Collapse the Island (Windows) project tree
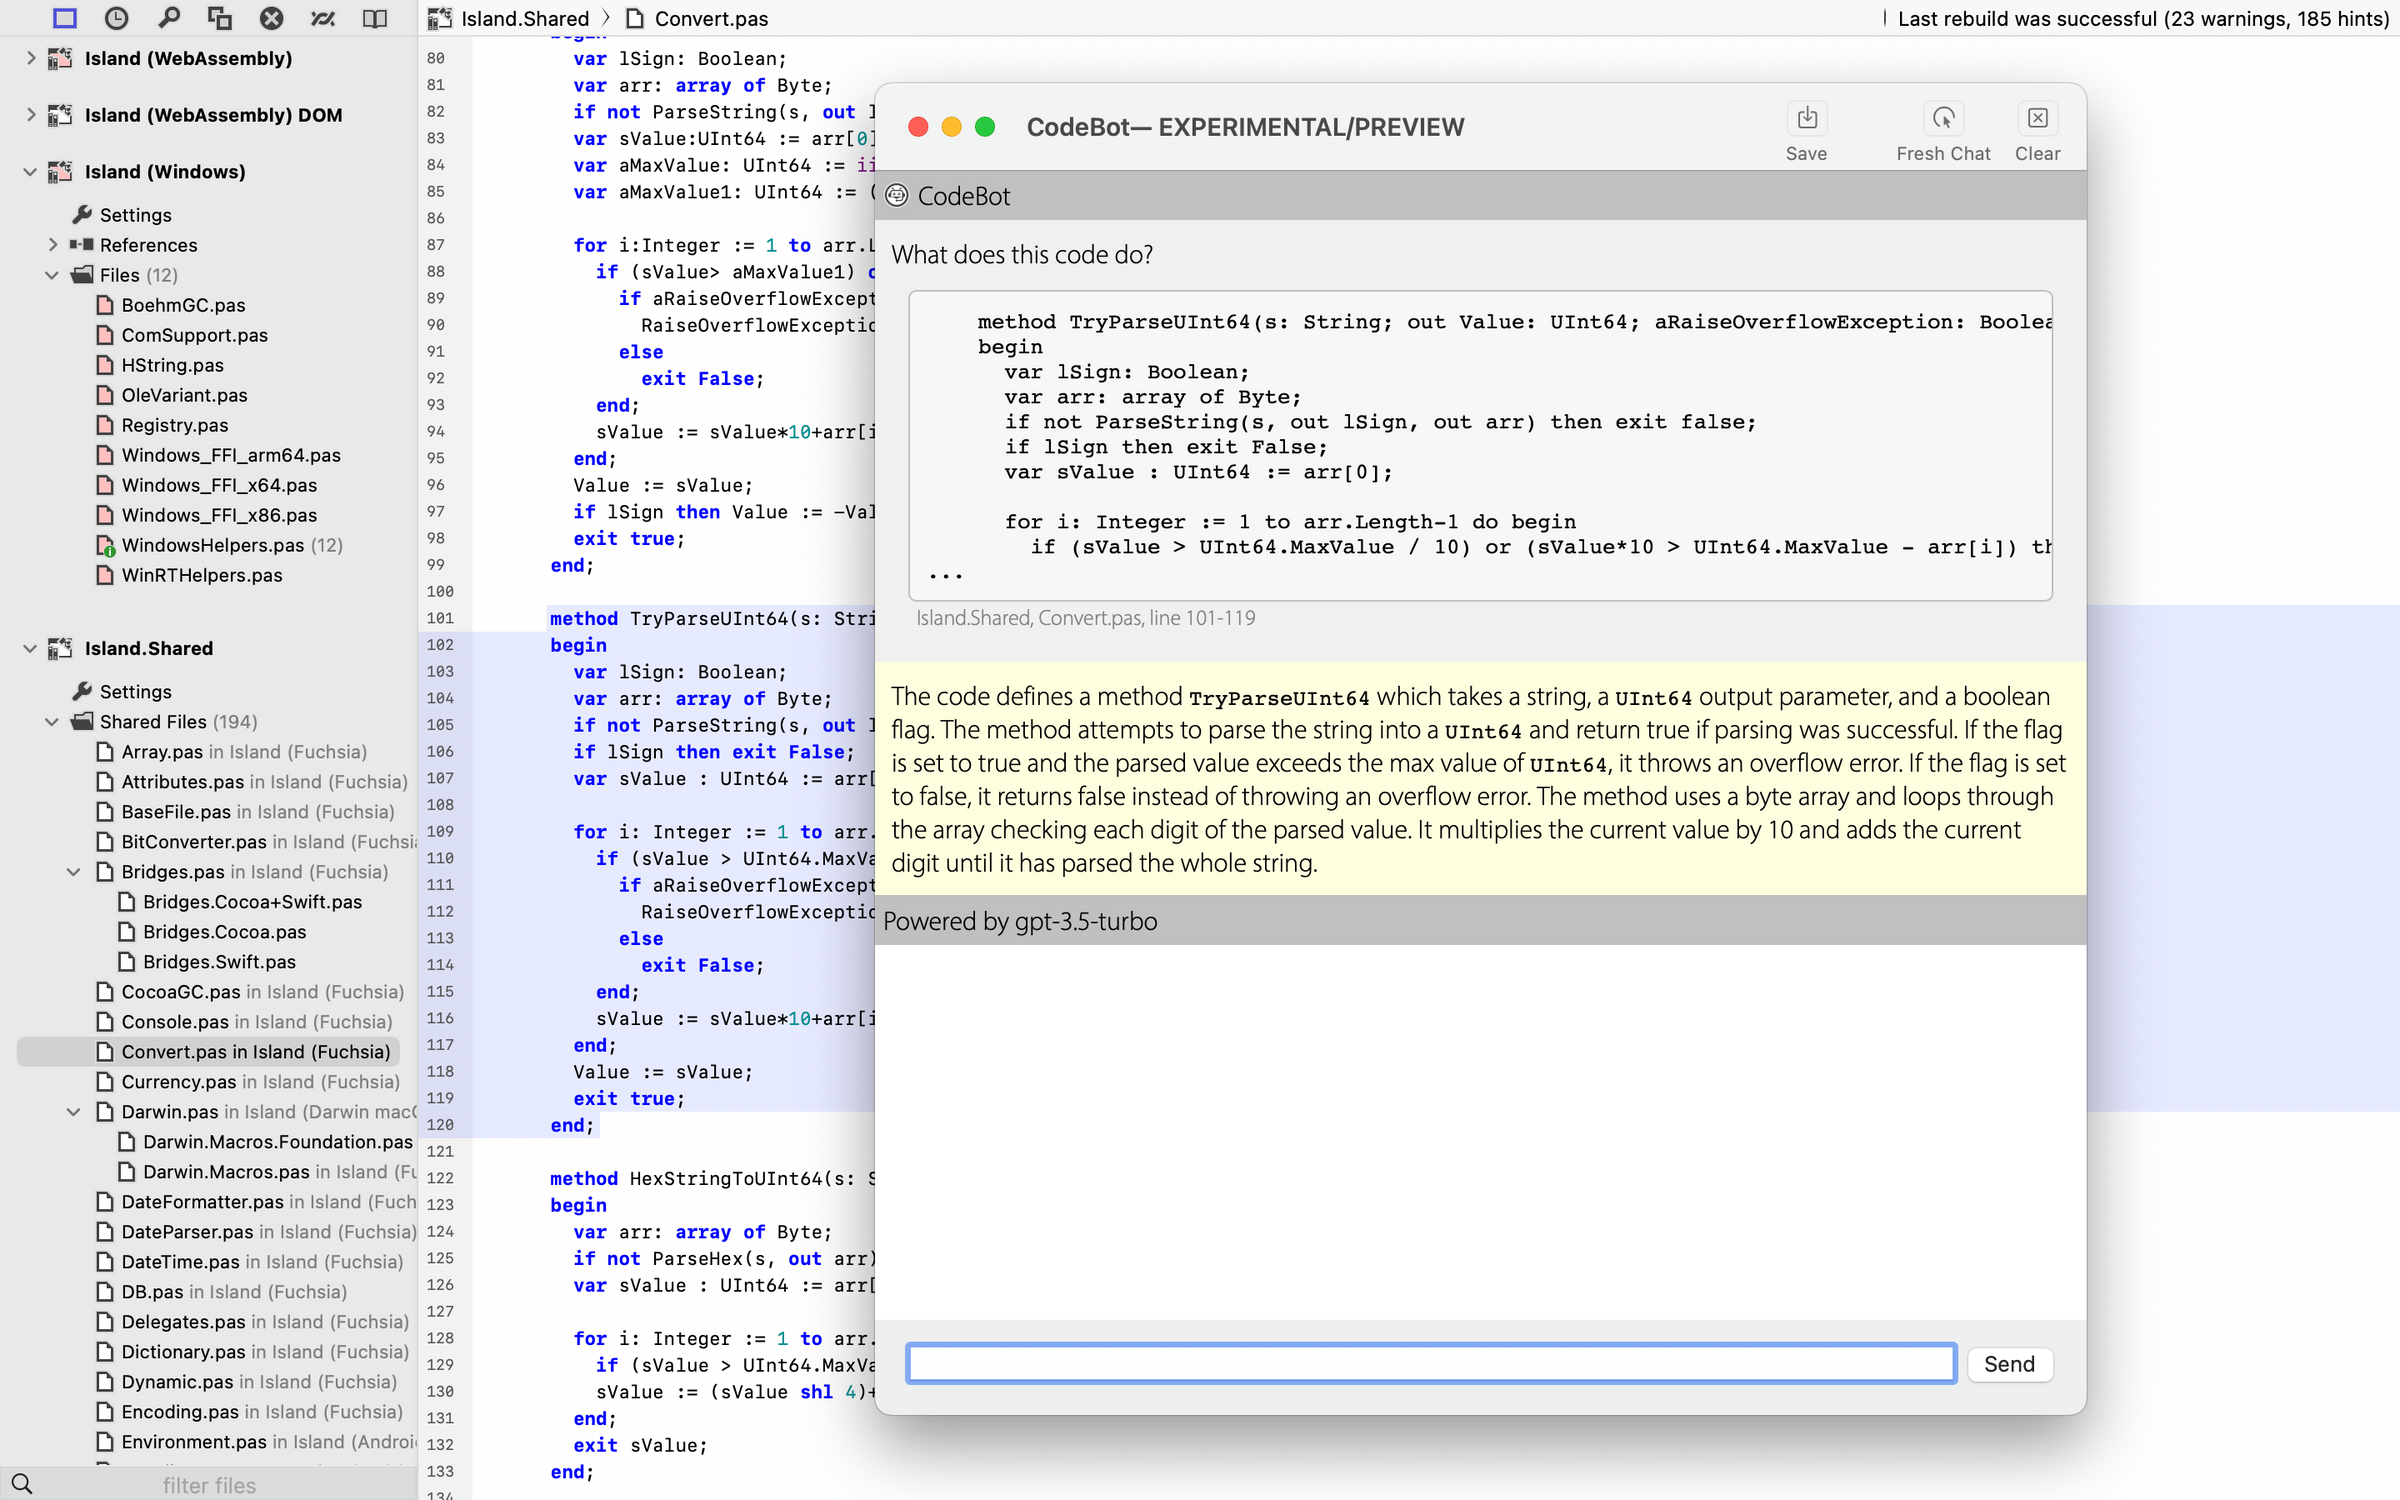This screenshot has width=2400, height=1500. pos(31,171)
